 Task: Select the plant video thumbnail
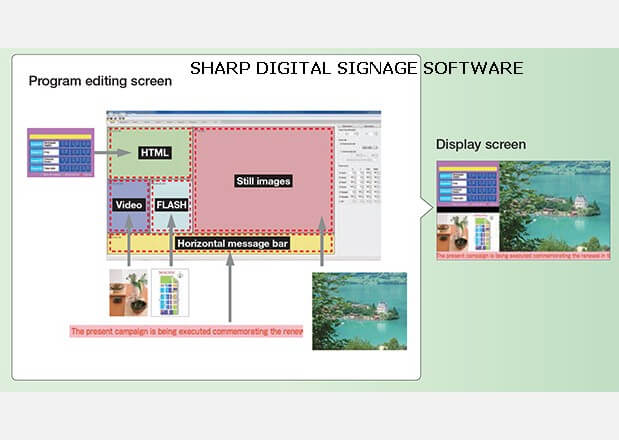(x=129, y=293)
